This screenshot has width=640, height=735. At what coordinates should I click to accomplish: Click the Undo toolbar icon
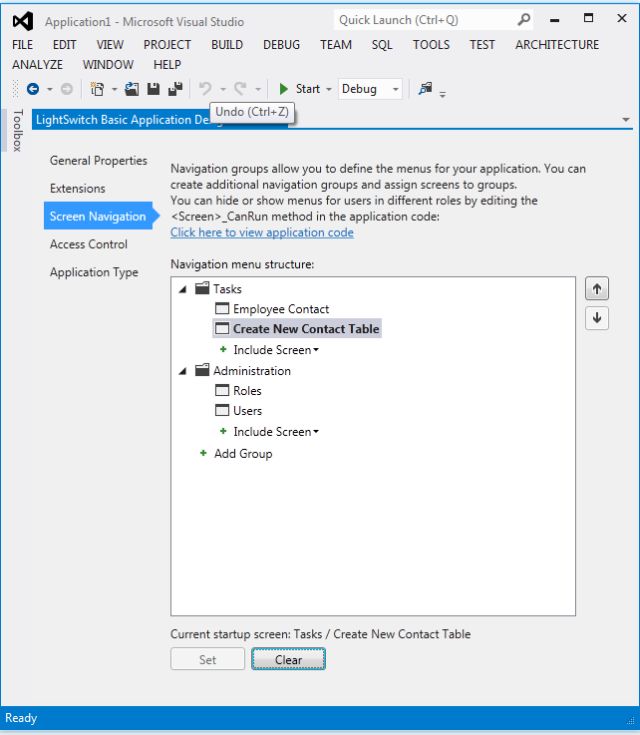click(x=205, y=89)
